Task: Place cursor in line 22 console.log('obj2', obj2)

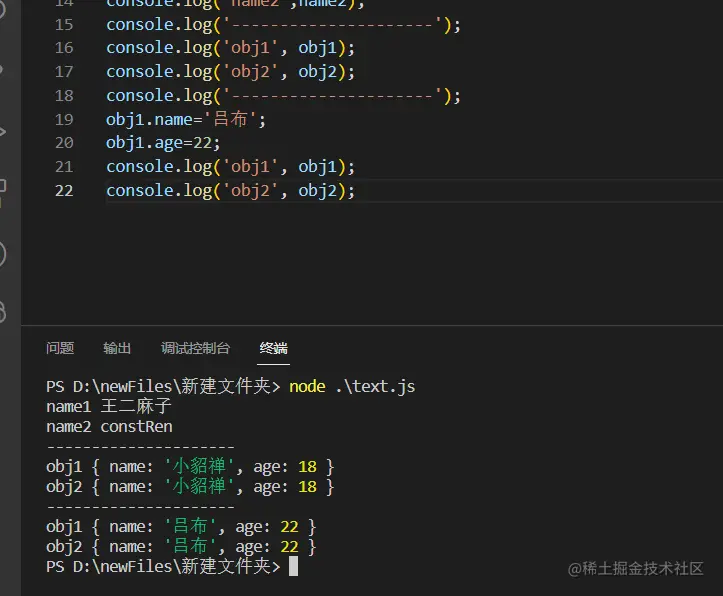Action: tap(231, 191)
